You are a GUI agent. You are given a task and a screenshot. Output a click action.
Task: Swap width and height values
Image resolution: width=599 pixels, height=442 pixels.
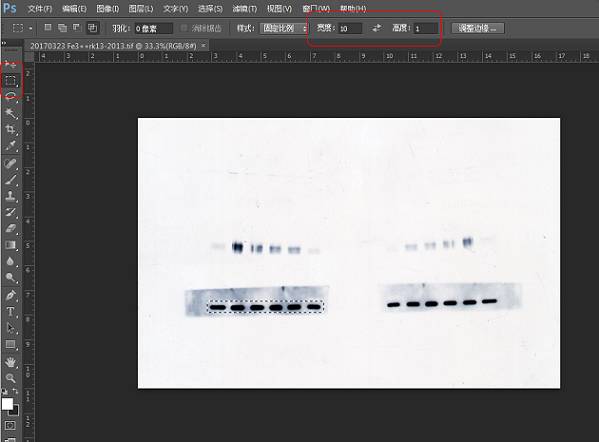(x=377, y=28)
